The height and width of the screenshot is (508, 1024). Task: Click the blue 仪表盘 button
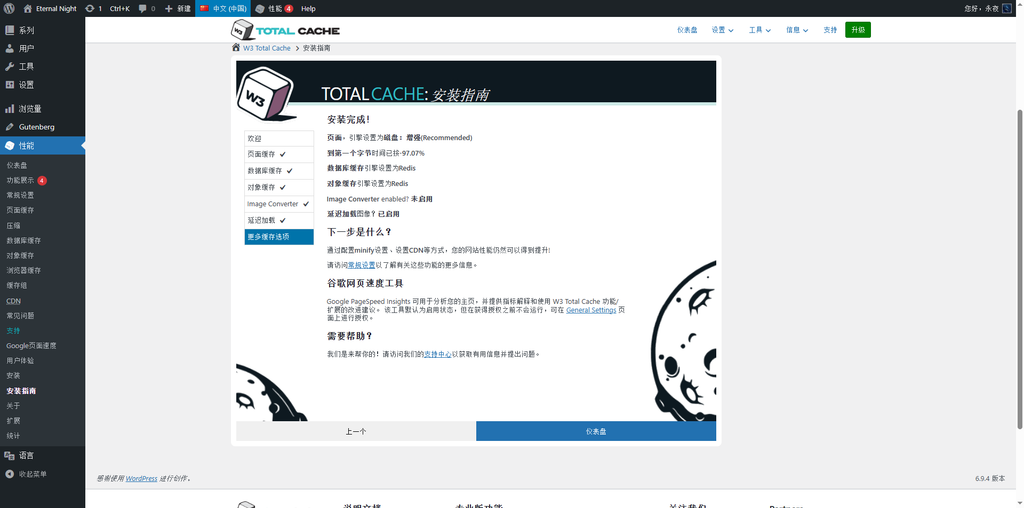point(596,432)
